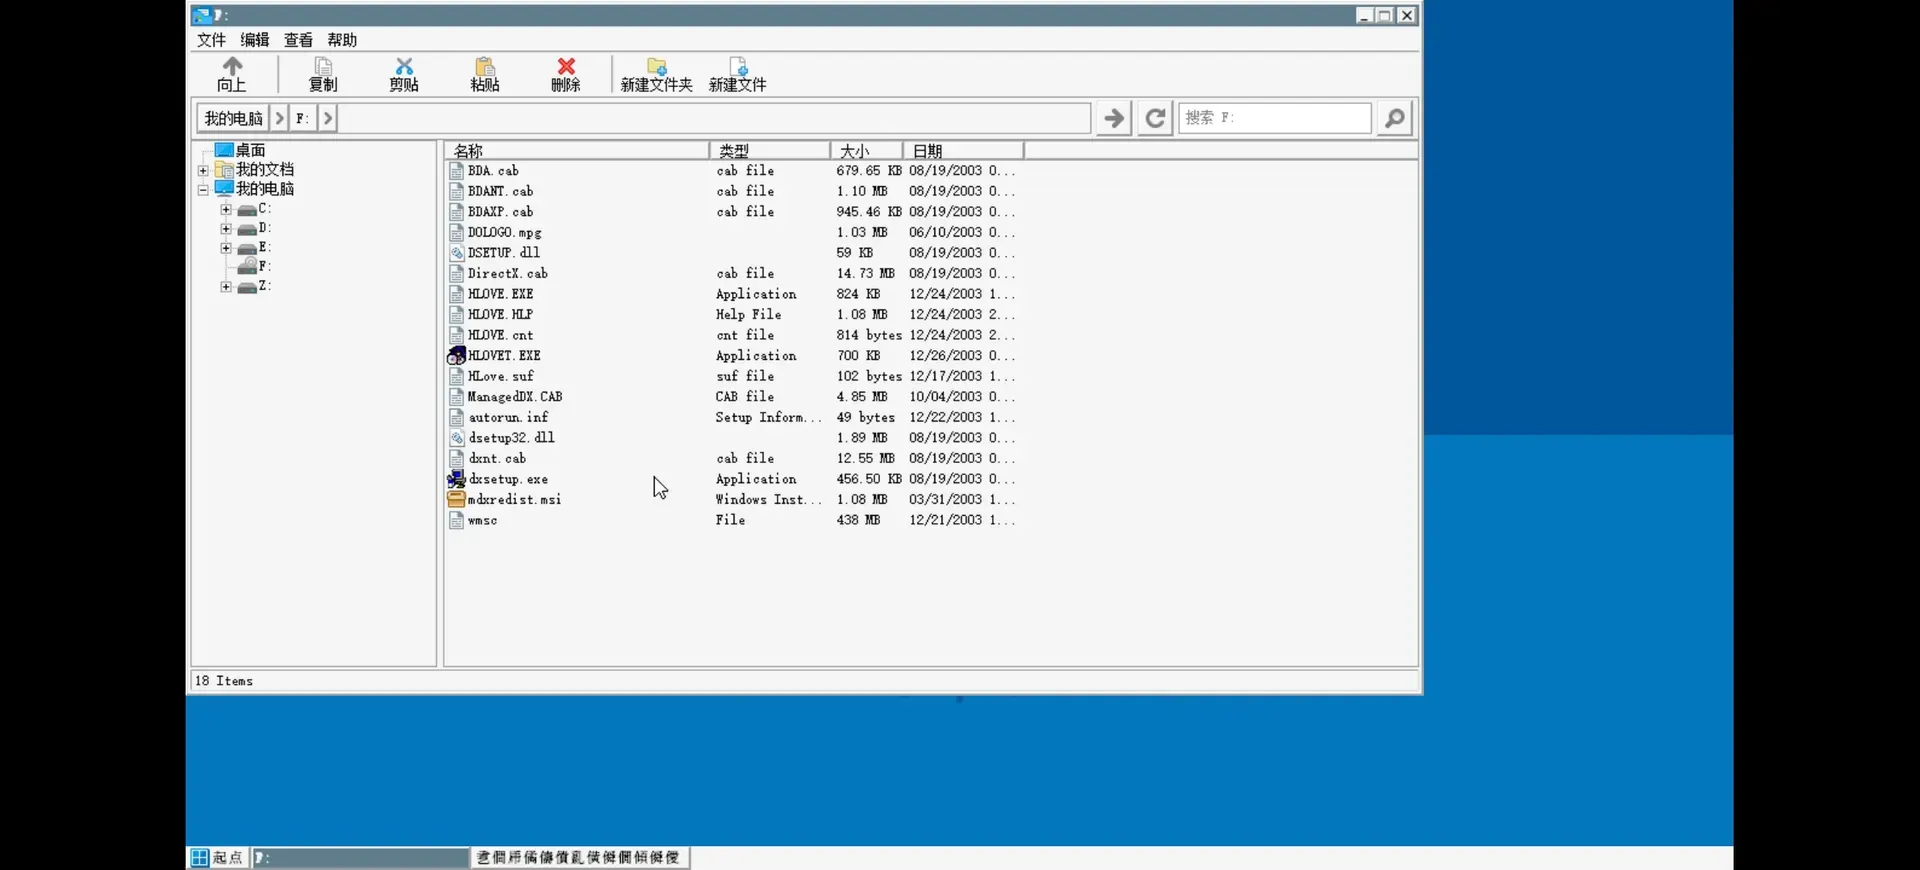Click the Start (起点) button on taskbar
Viewport: 1920px width, 870px height.
pos(217,857)
